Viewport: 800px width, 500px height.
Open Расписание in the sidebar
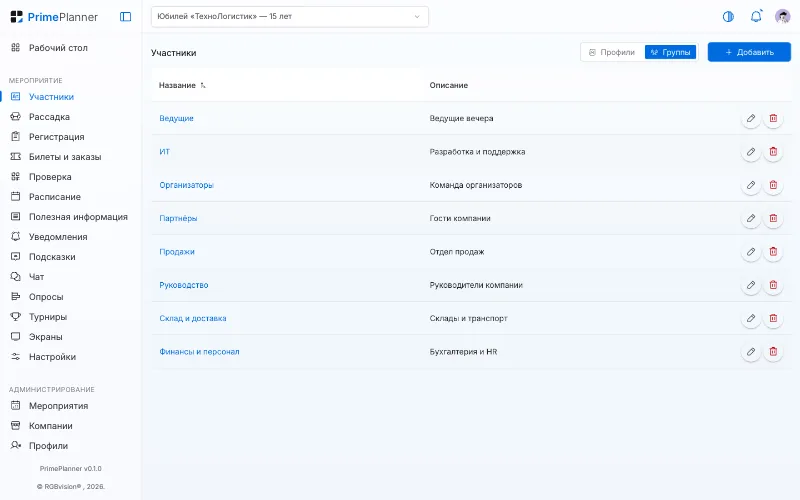pos(70,197)
